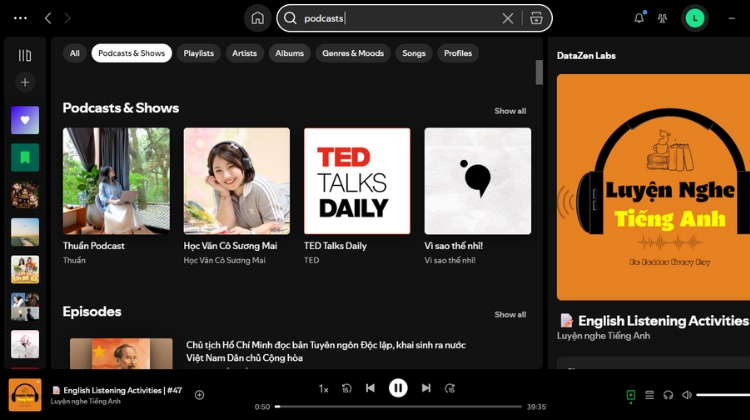750x420 pixels.
Task: Pause the playing episode
Action: tap(398, 388)
